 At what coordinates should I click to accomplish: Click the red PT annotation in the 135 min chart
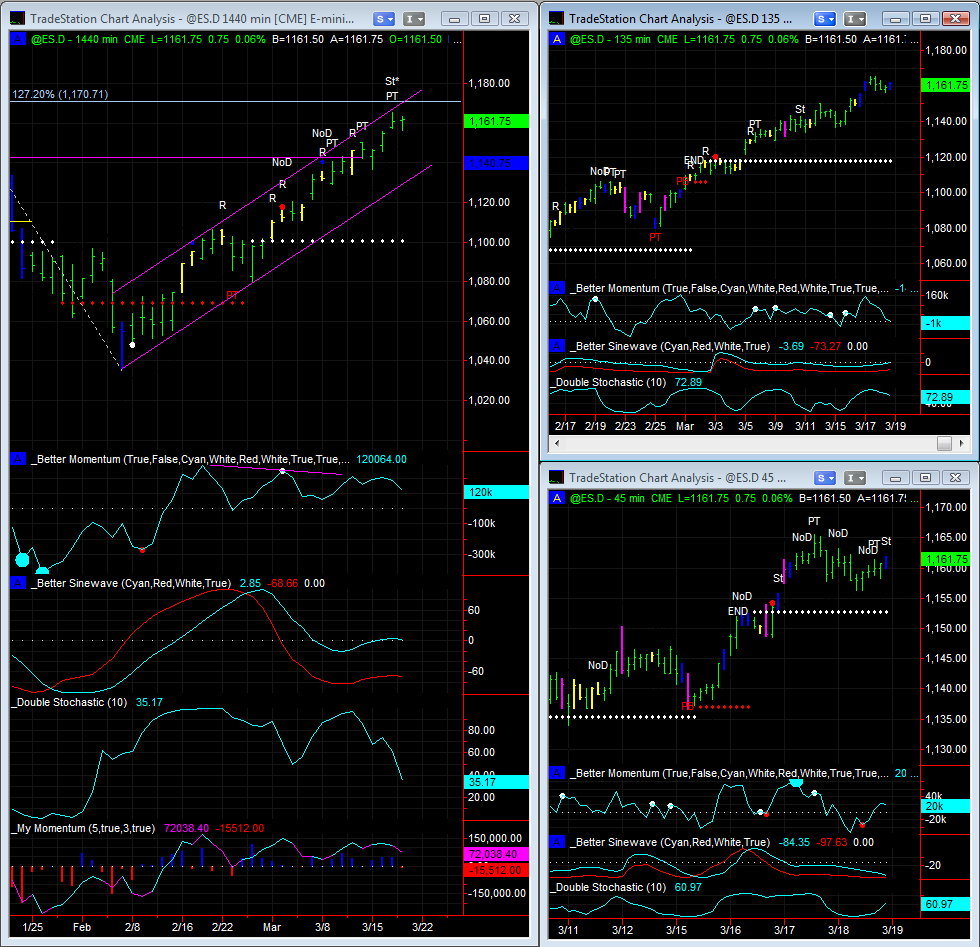pos(655,237)
